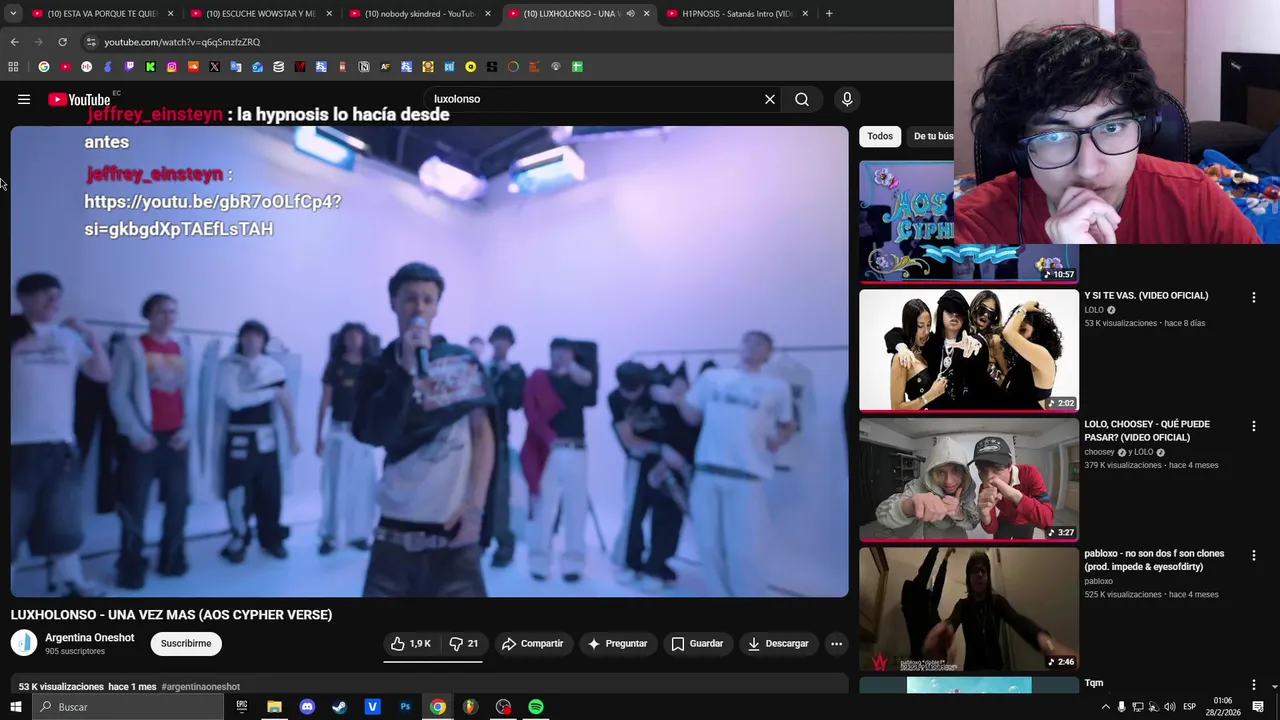Open the pabloxo video thumbnail
The width and height of the screenshot is (1280, 720).
pos(969,608)
